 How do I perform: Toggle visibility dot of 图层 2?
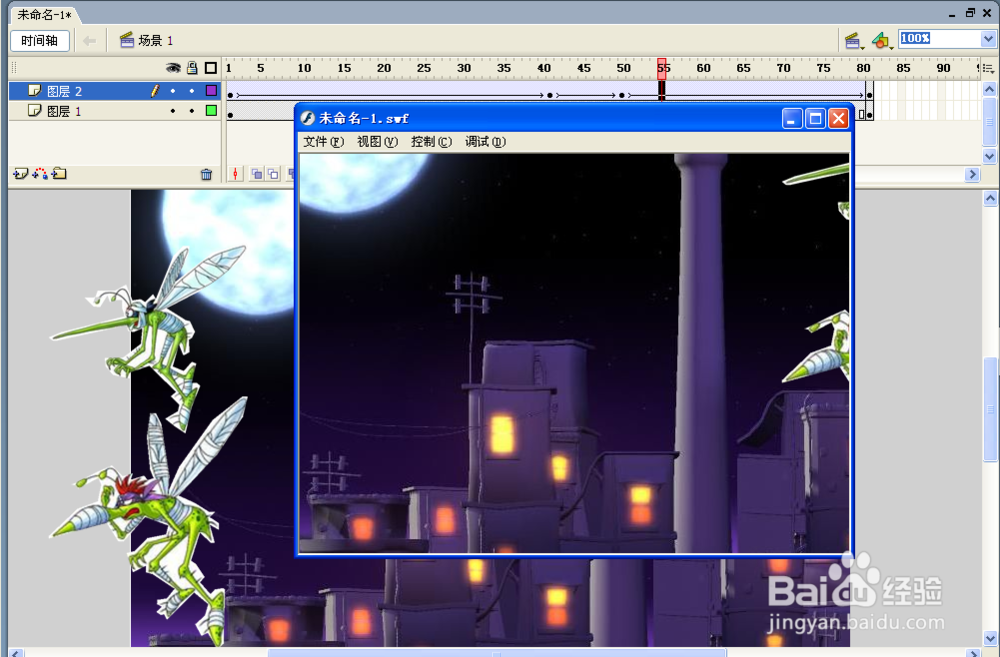click(x=173, y=91)
